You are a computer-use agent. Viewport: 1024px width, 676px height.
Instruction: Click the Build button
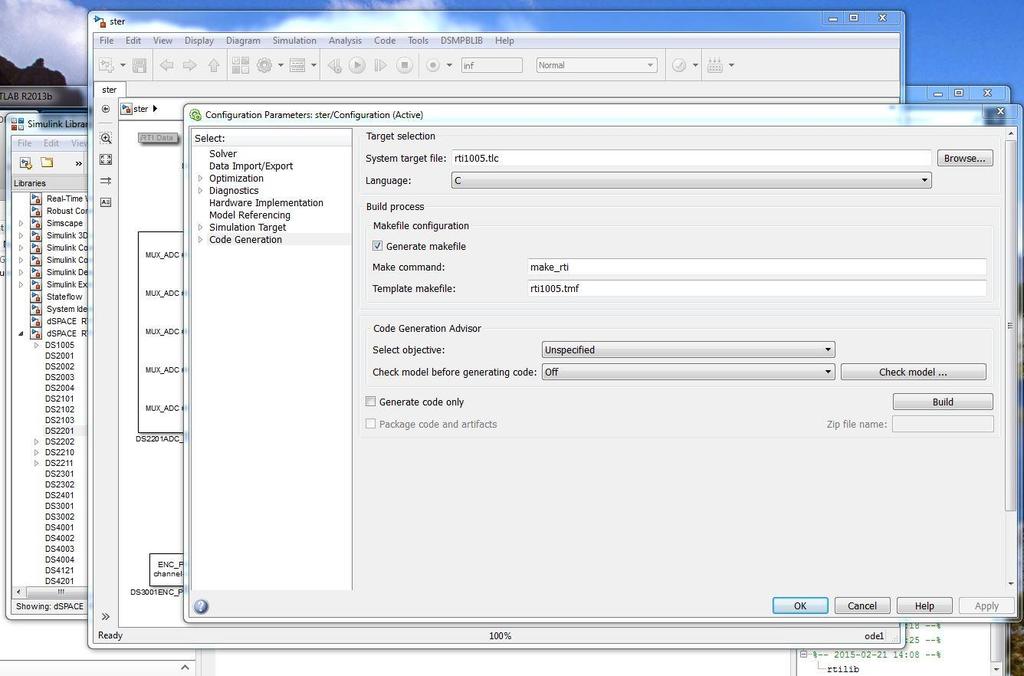coord(942,402)
